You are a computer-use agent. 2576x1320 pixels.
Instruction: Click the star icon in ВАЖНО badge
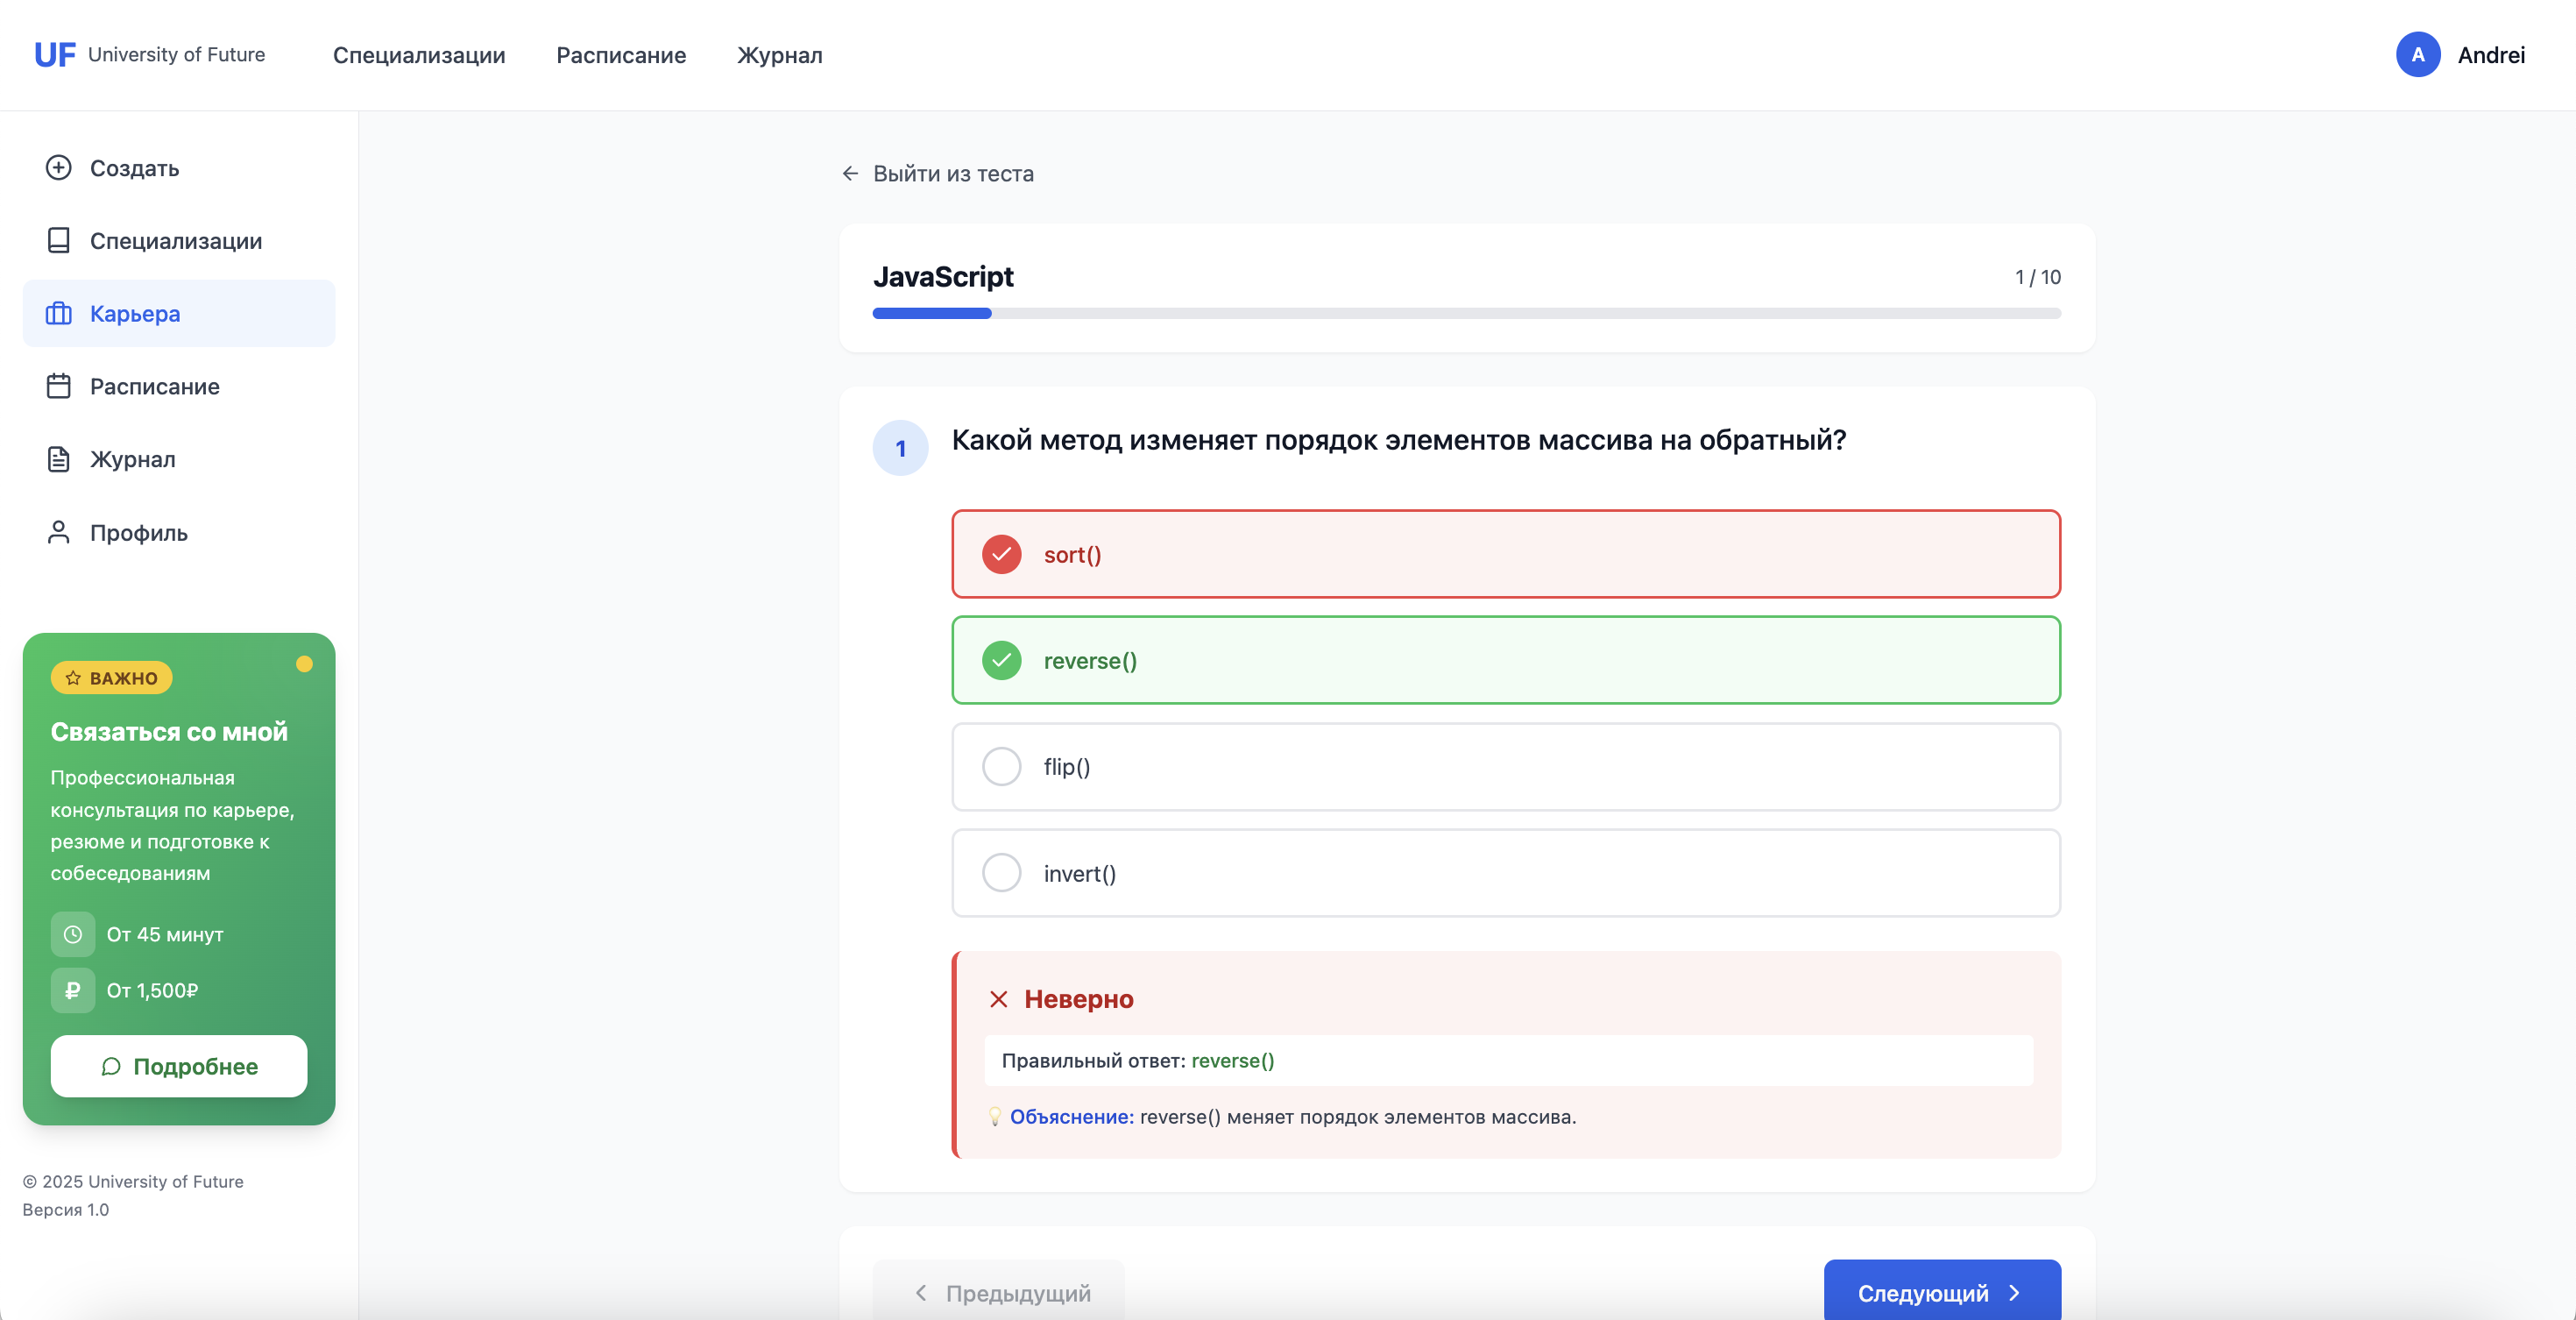click(73, 678)
